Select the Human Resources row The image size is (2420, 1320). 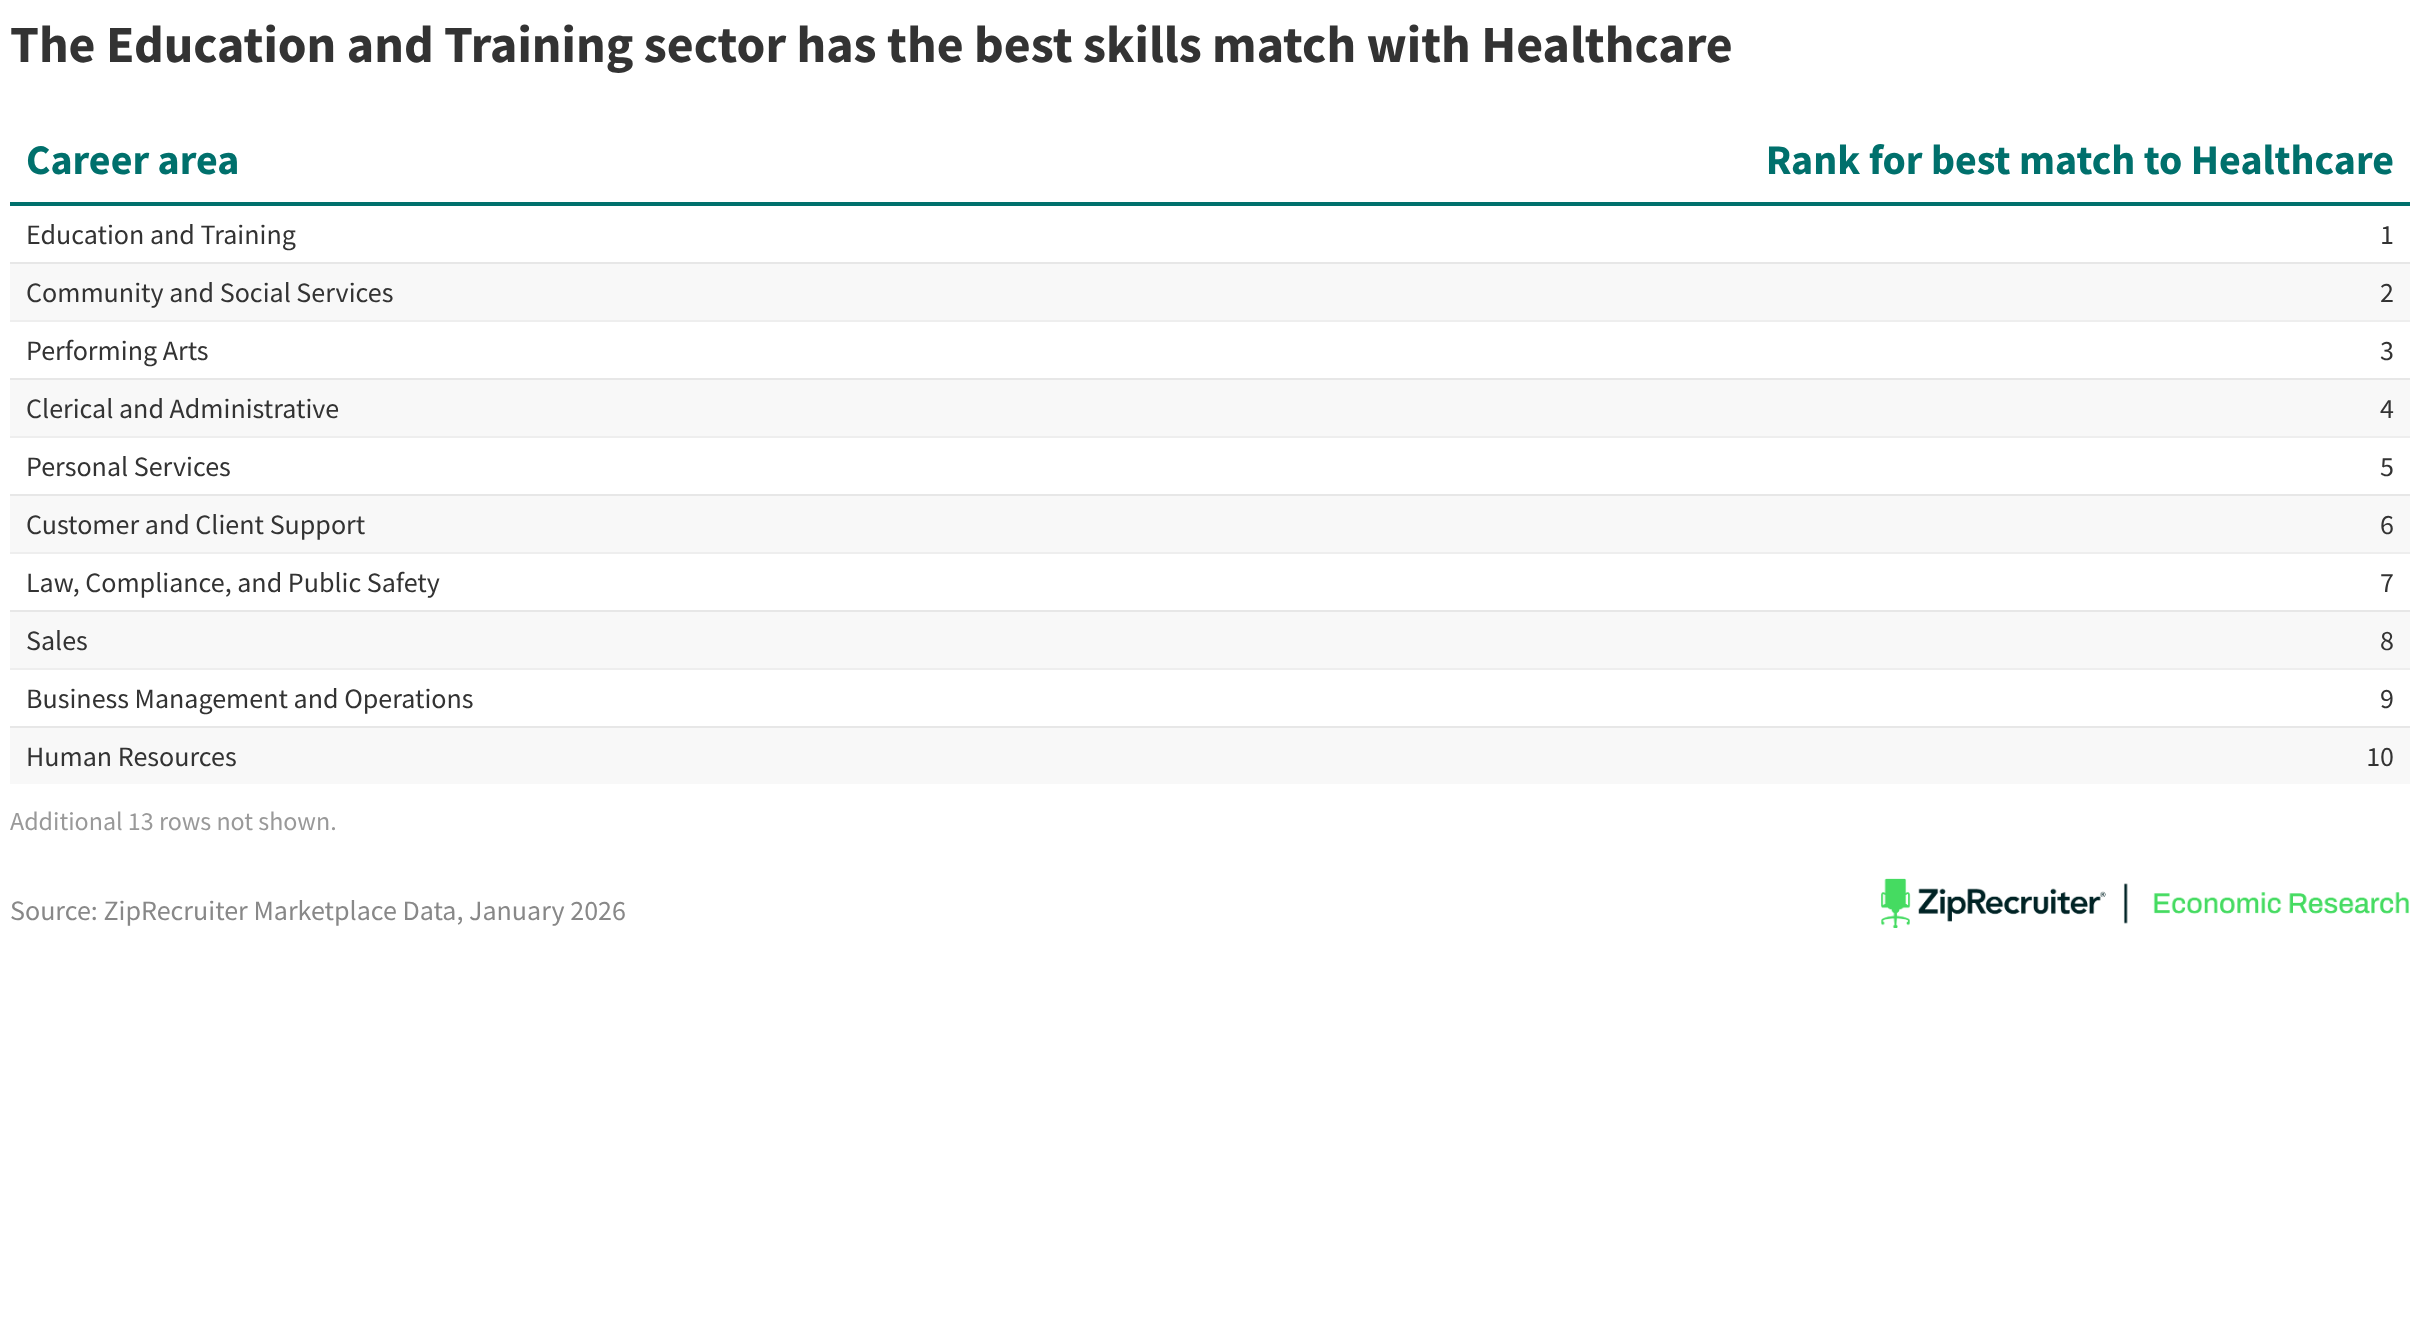[x=131, y=757]
